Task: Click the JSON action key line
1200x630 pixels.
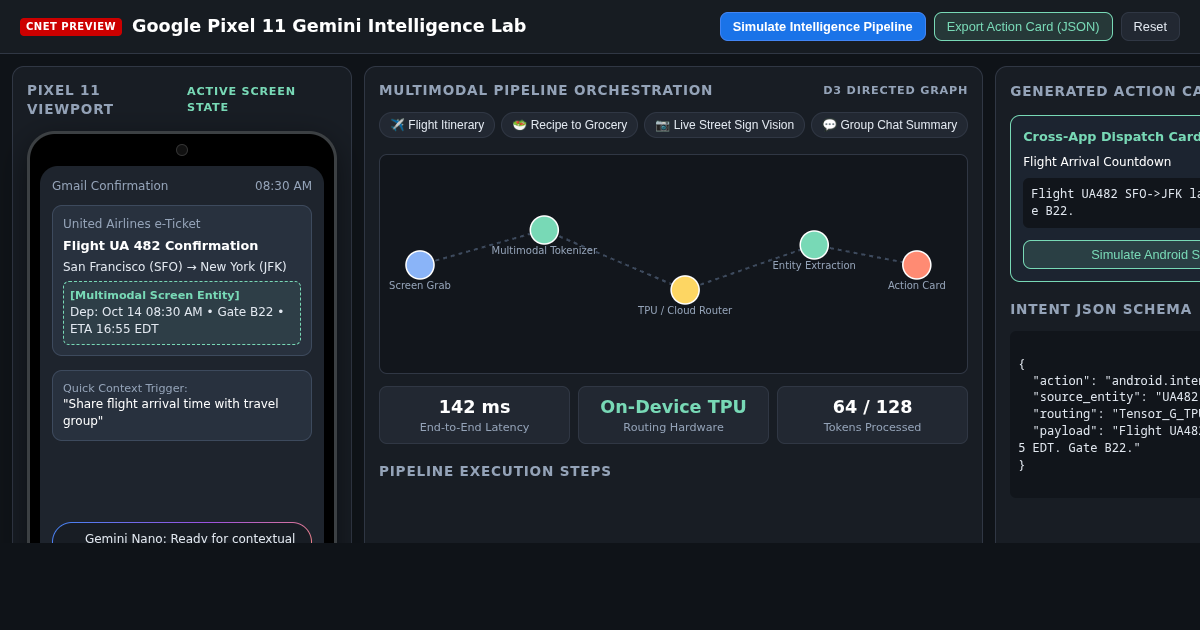Action: point(1115,381)
